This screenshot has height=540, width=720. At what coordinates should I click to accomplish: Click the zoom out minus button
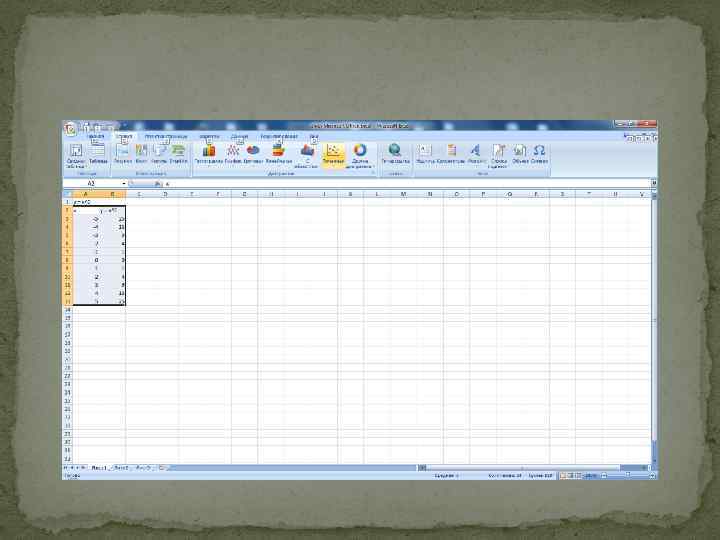coord(604,476)
